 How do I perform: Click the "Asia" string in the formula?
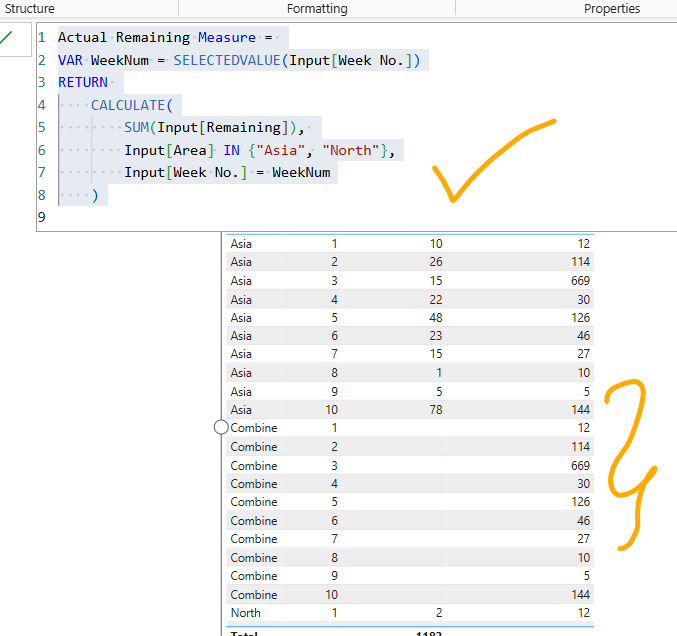coord(281,150)
